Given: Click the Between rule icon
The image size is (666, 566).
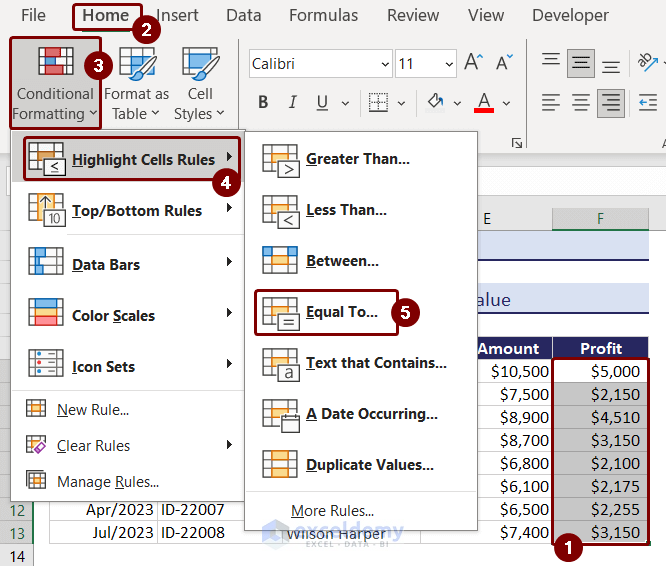Looking at the screenshot, I should 279,260.
